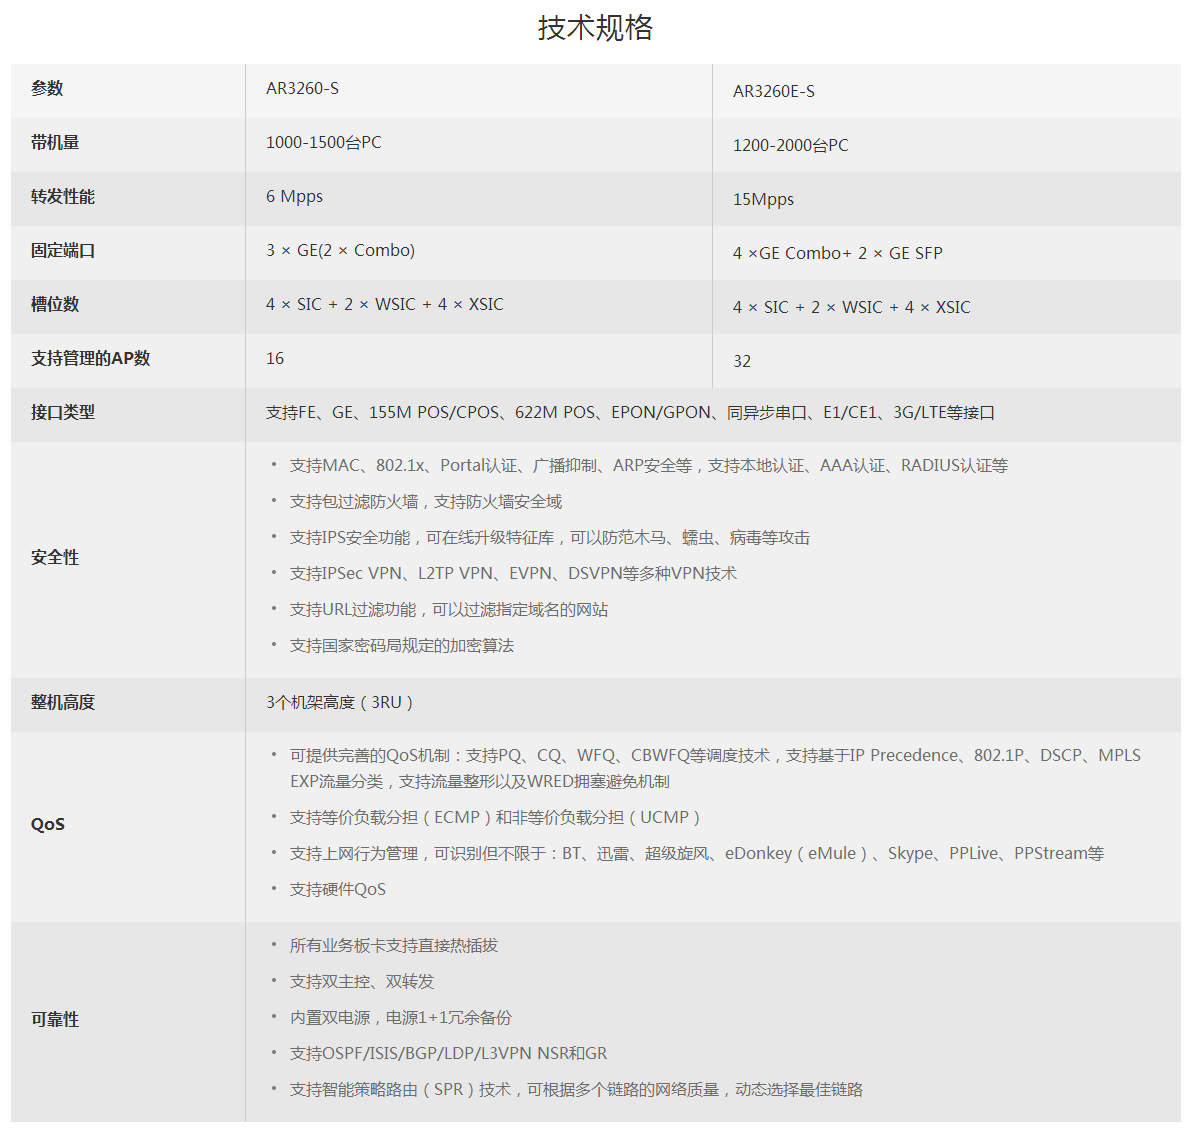Click the 1200-2000台PC value
This screenshot has width=1199, height=1135.
(791, 145)
